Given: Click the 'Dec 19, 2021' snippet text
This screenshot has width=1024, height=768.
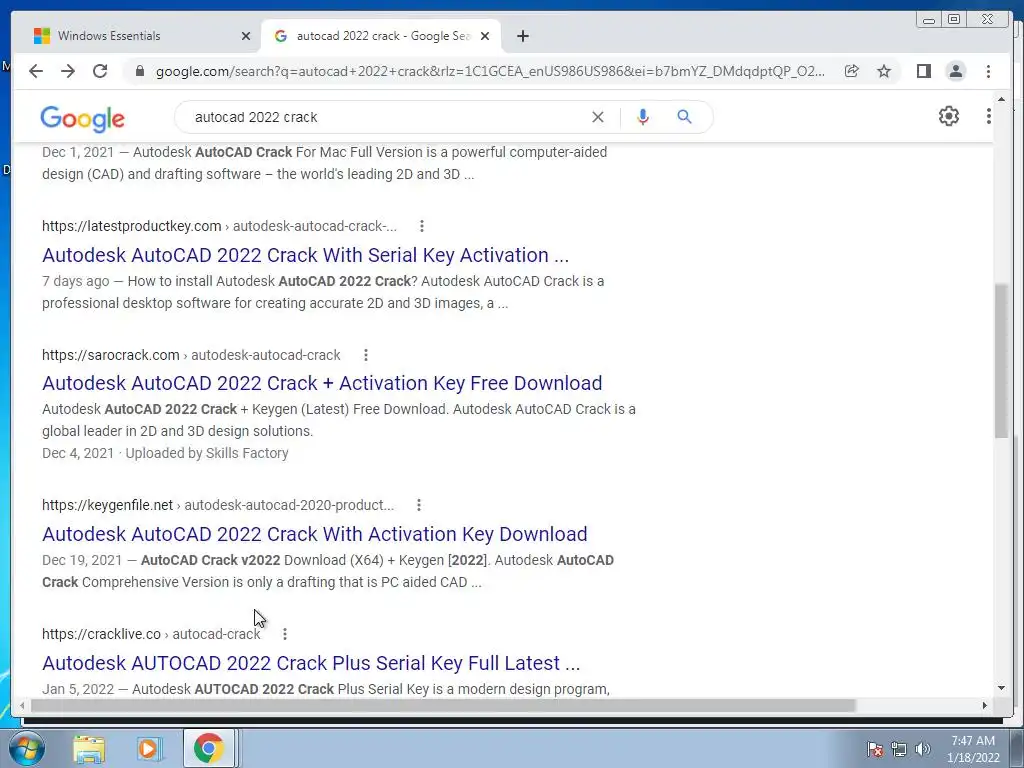Looking at the screenshot, I should [82, 560].
